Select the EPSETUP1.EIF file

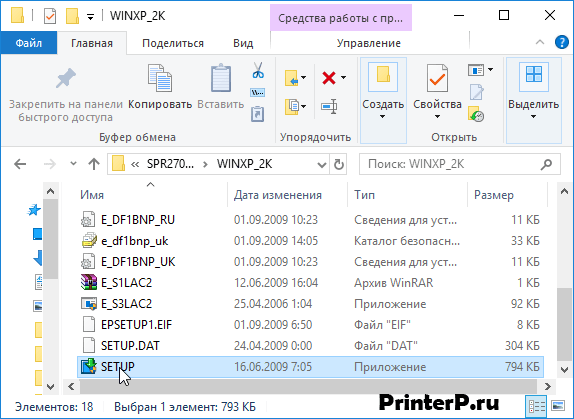[310, 325]
